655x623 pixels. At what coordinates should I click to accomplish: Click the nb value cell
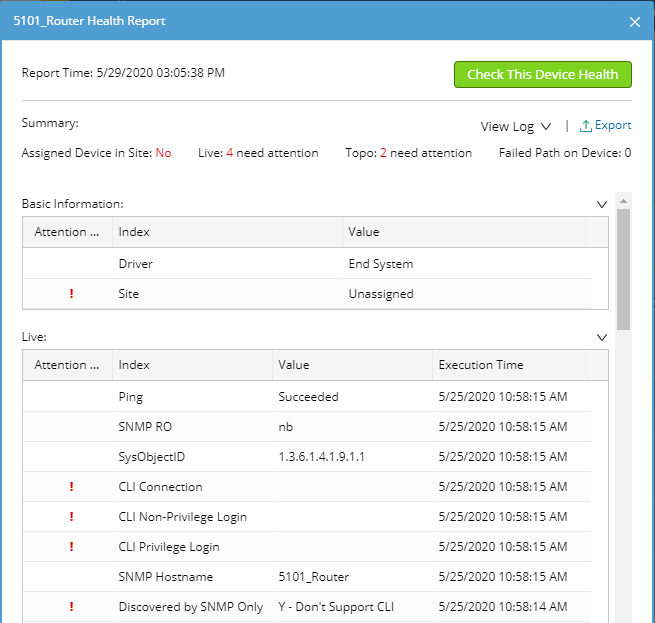point(353,427)
